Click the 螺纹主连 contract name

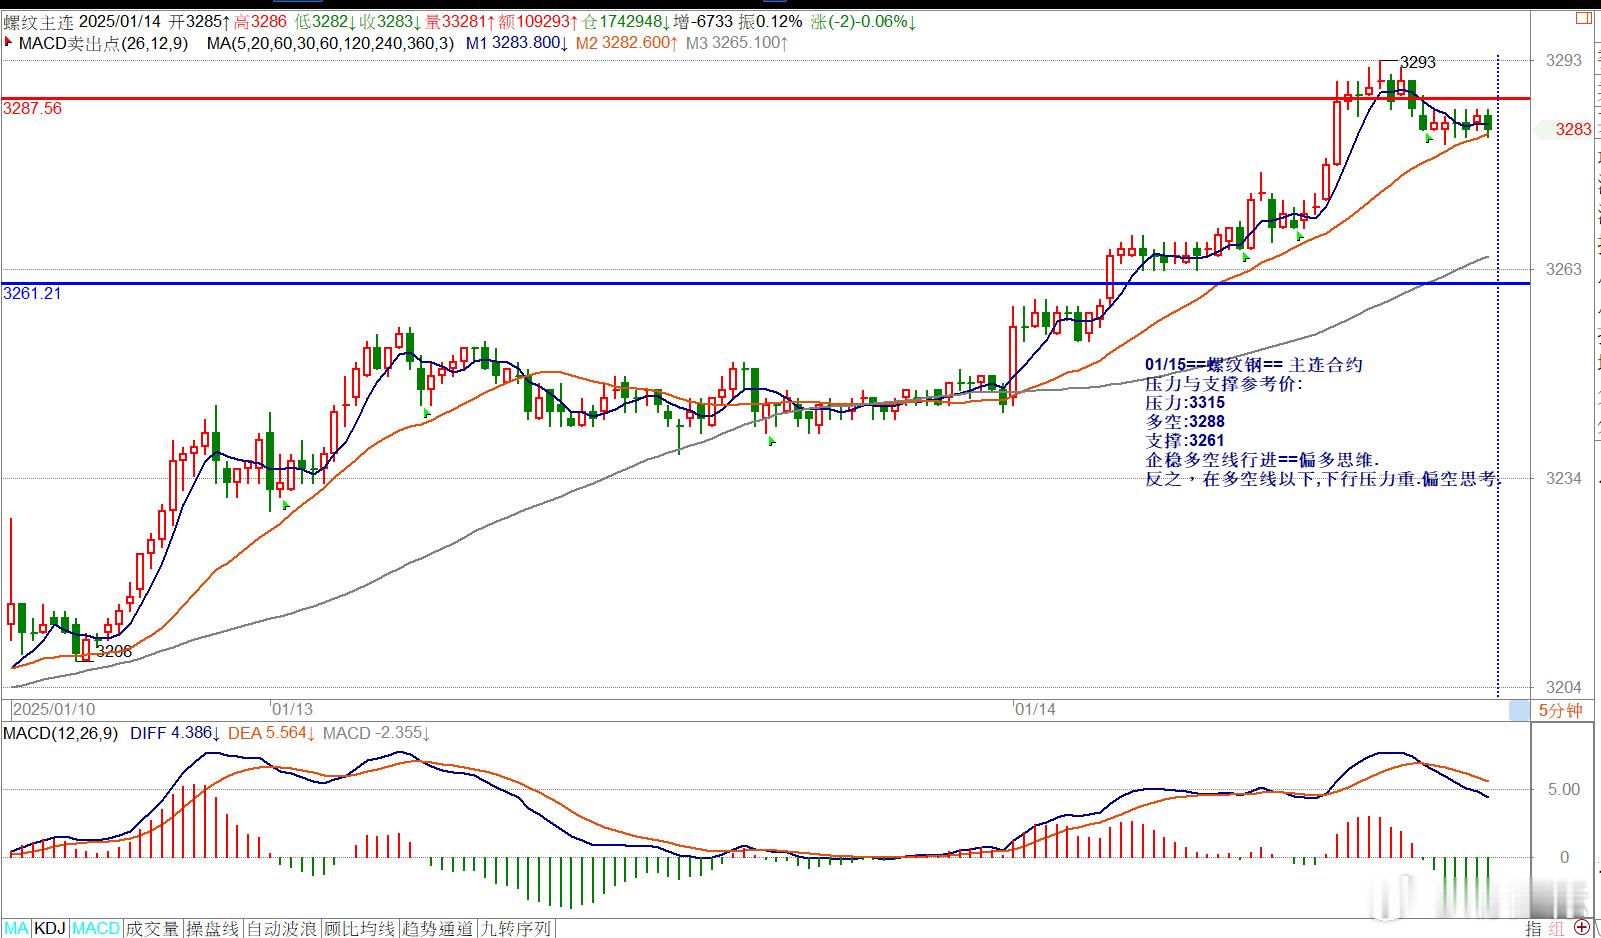pos(38,21)
